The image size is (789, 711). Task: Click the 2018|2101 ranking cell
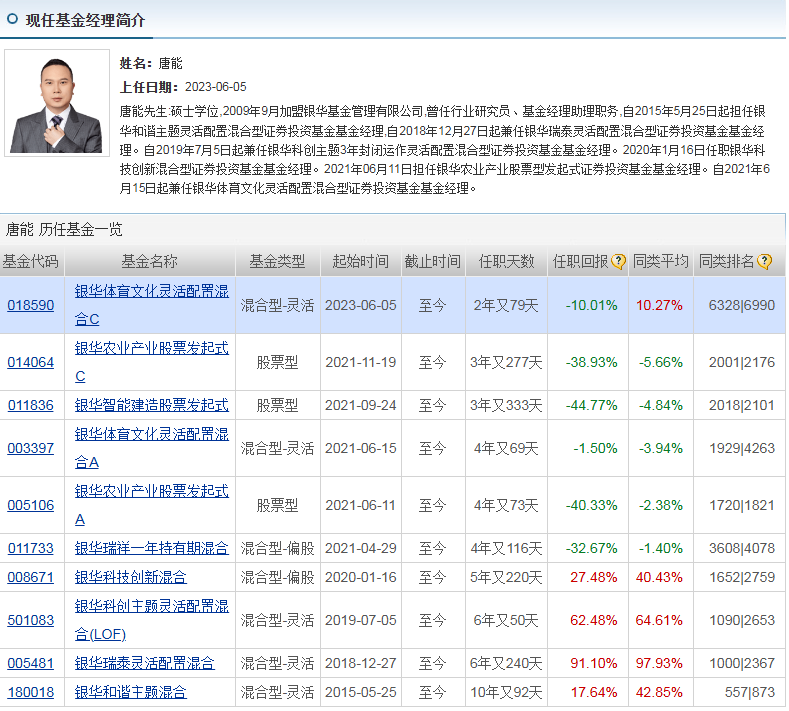[741, 405]
